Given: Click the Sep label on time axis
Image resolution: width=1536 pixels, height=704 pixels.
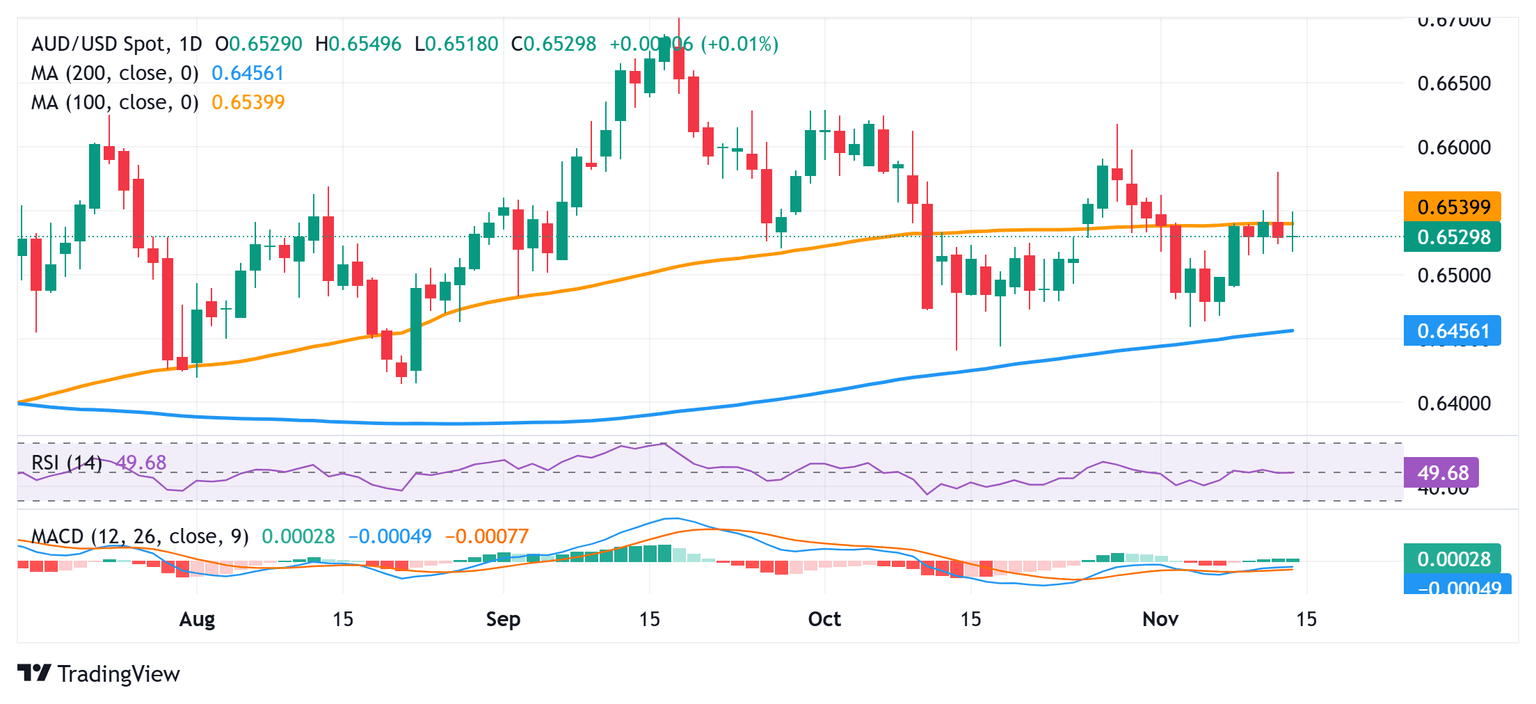Looking at the screenshot, I should point(503,620).
